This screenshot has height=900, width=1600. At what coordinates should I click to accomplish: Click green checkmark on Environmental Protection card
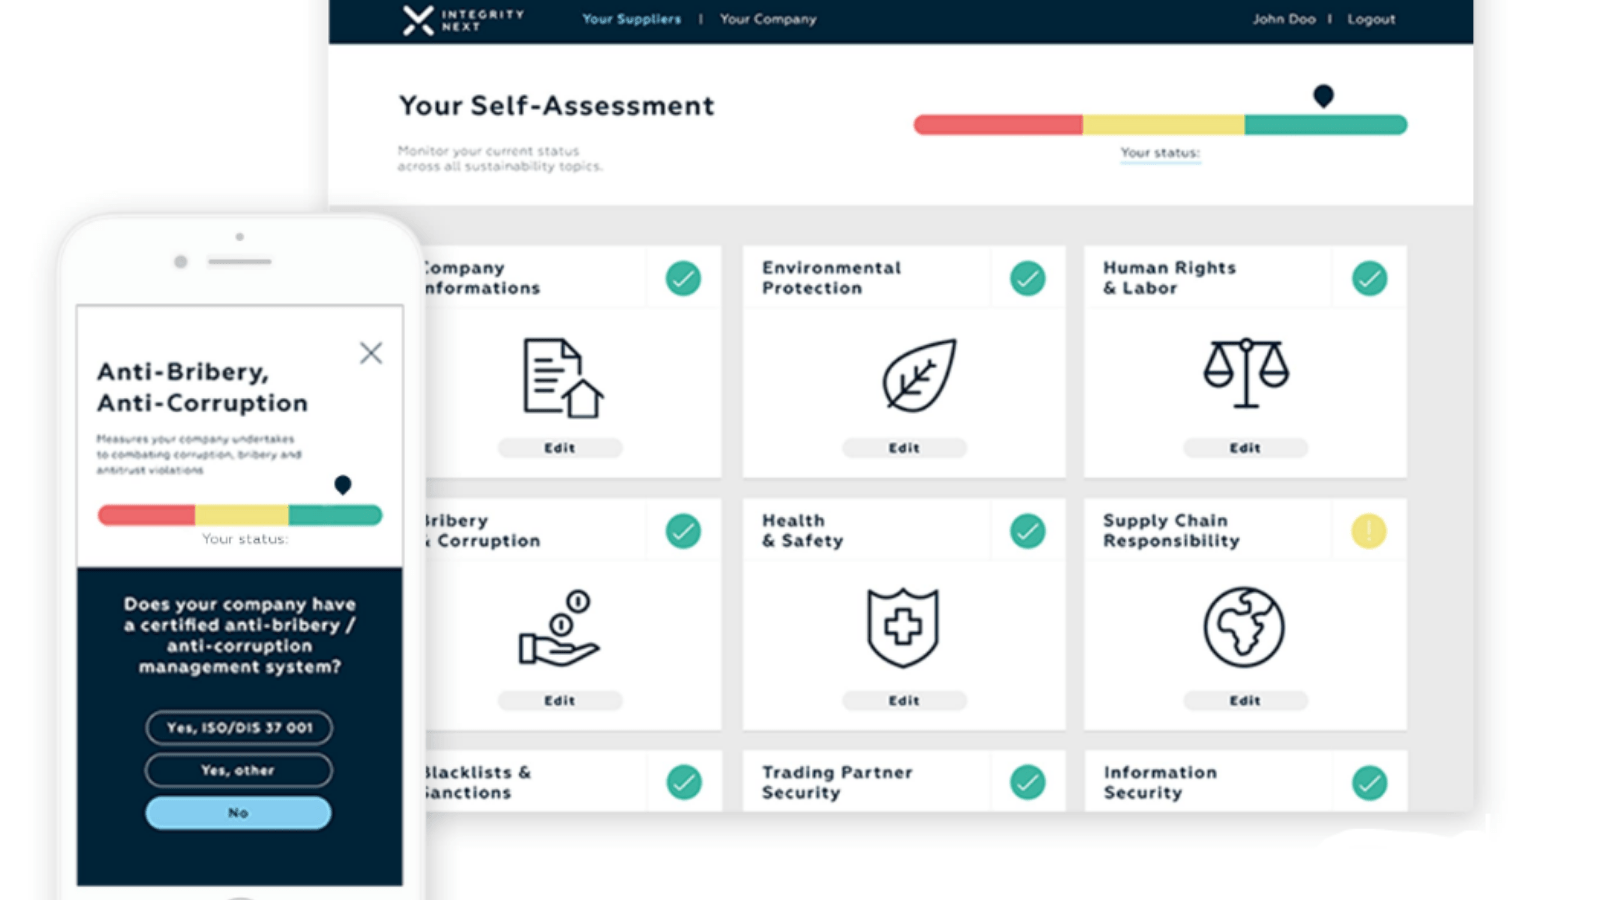[1028, 278]
